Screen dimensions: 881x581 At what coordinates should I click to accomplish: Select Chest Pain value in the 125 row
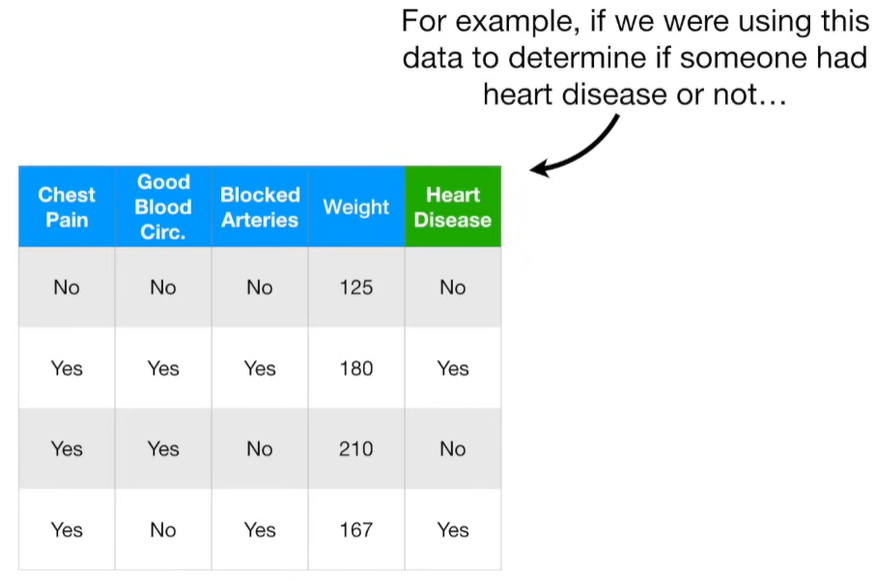[67, 288]
